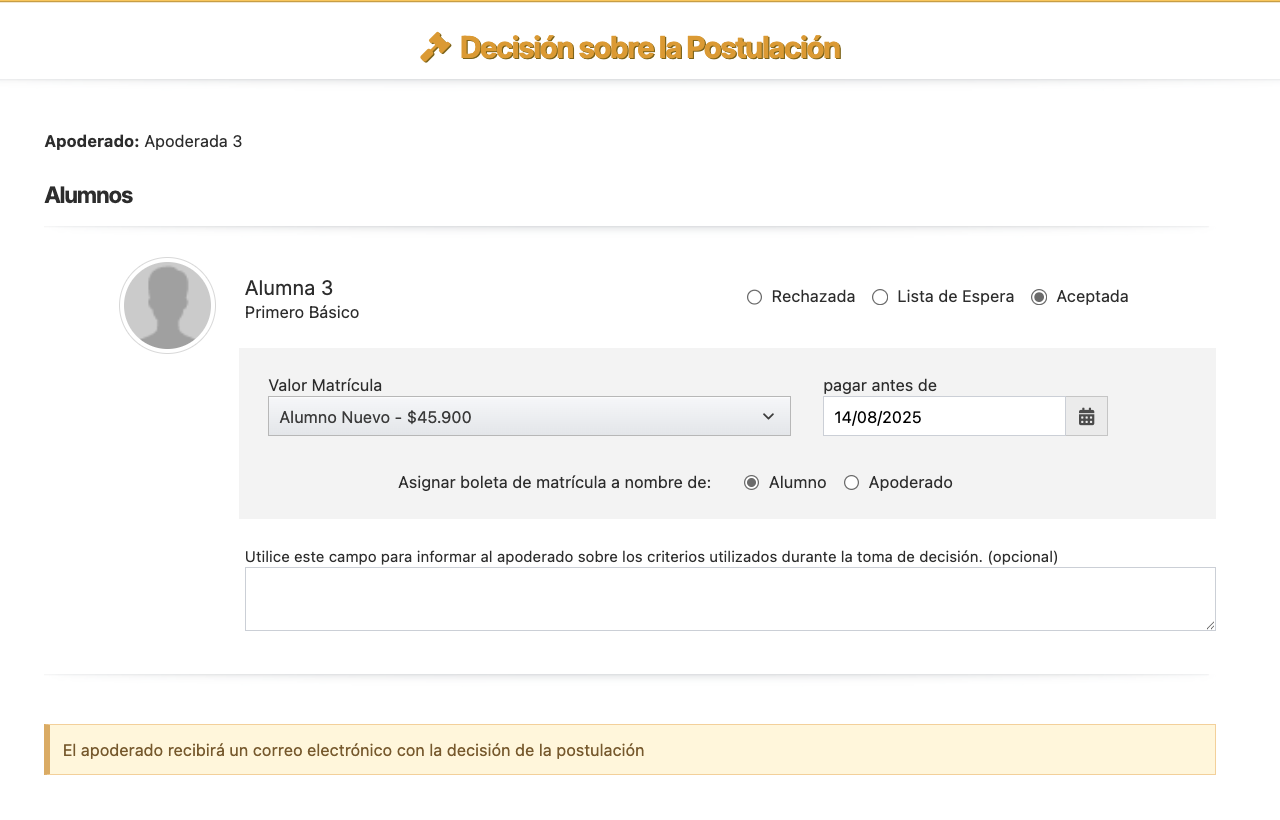Click the 'Alumnos' section heading
Image resolution: width=1280 pixels, height=820 pixels.
click(88, 195)
